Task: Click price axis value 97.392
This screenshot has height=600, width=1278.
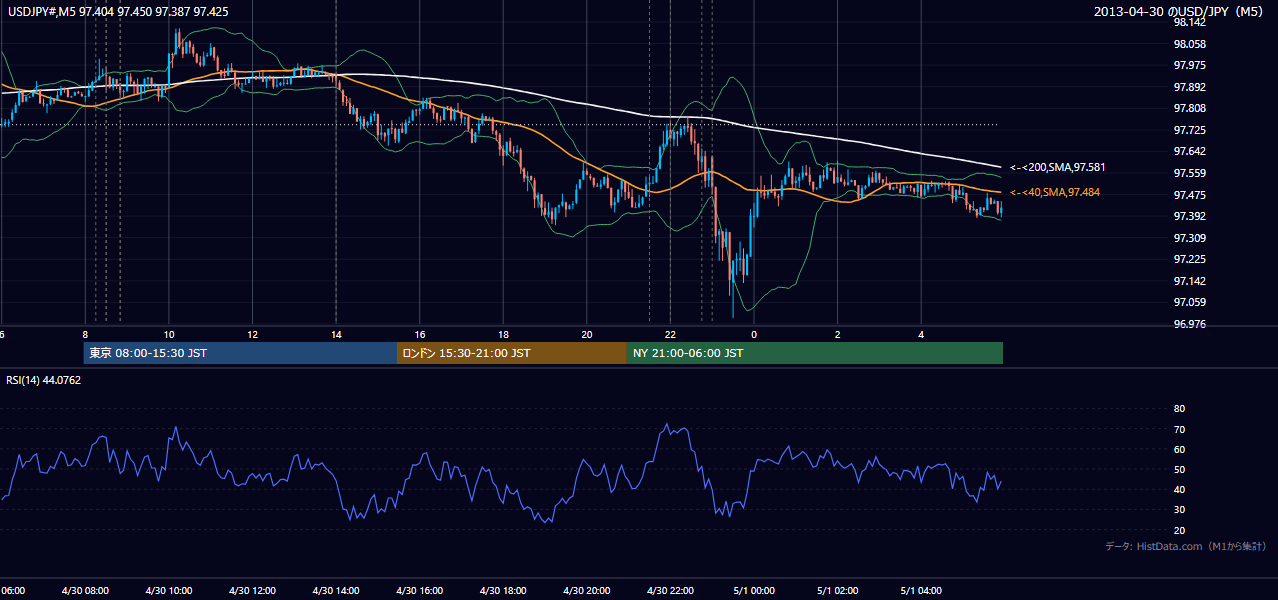Action: pyautogui.click(x=1189, y=216)
